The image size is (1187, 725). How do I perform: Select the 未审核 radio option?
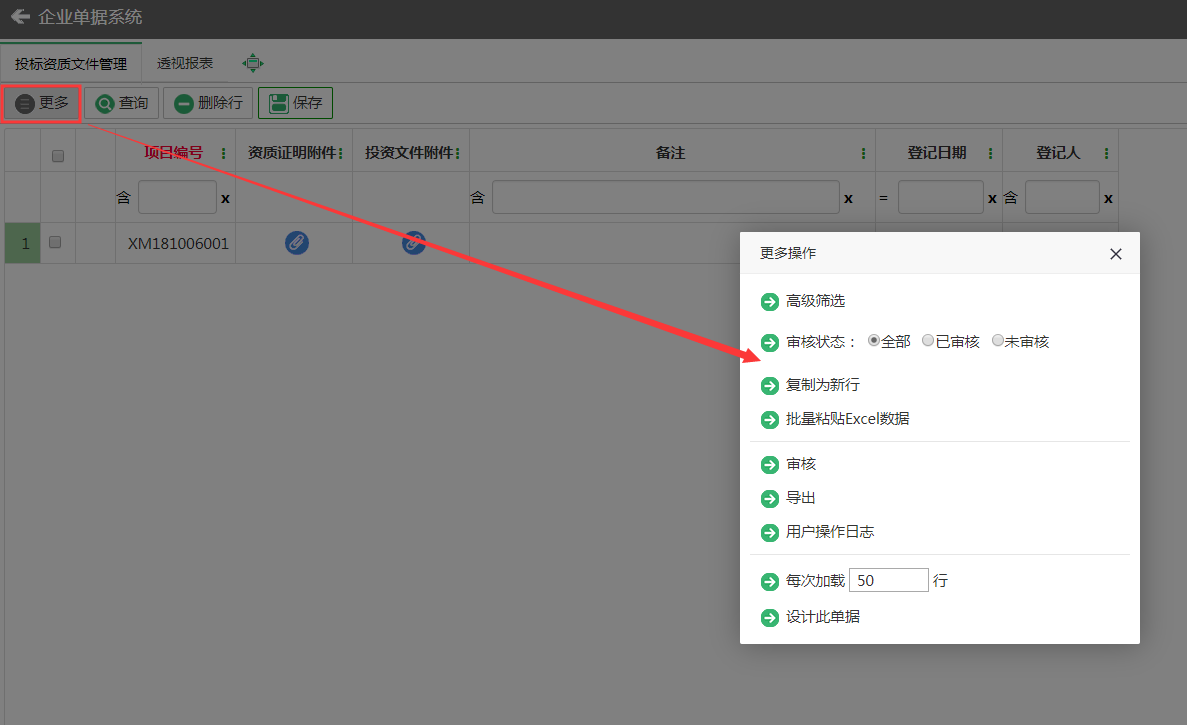(998, 341)
